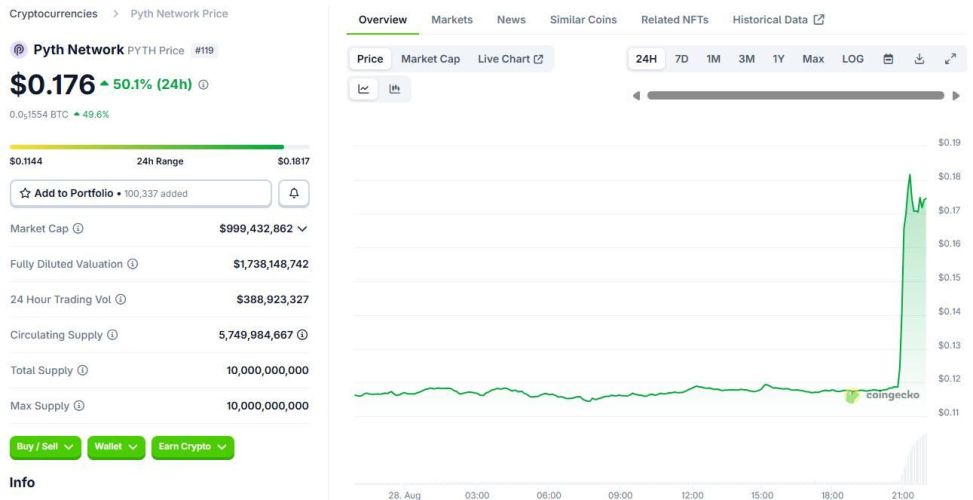Select the candlestick chart view icon

394,89
